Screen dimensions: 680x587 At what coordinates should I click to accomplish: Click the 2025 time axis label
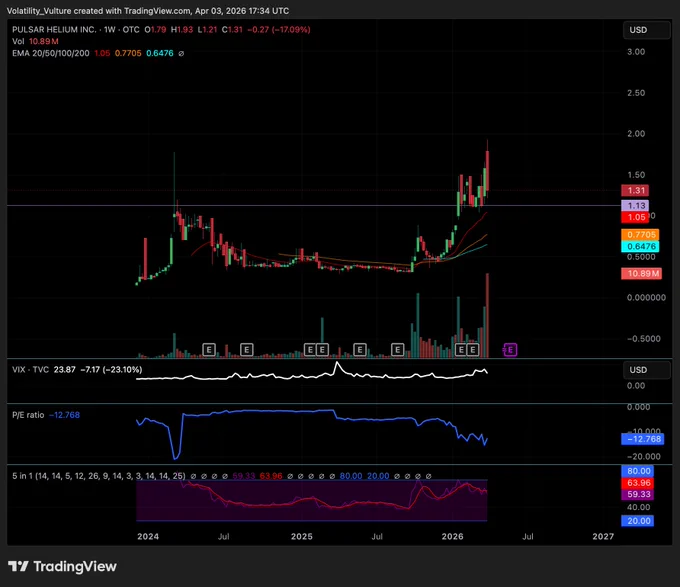click(301, 536)
